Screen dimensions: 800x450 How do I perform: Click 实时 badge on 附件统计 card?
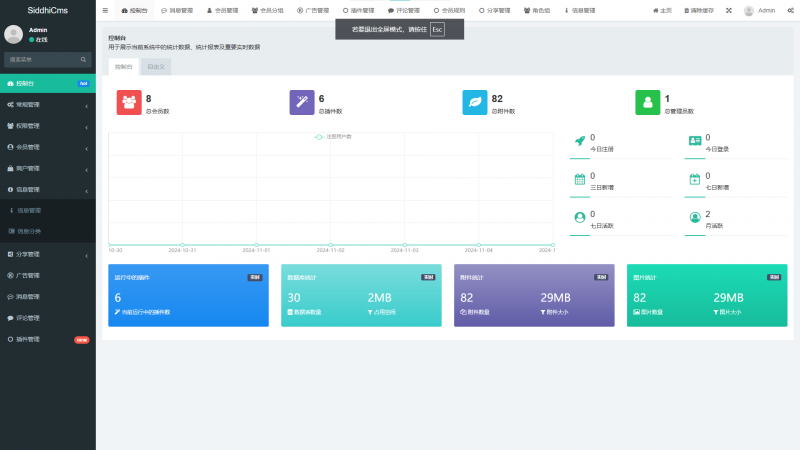pyautogui.click(x=601, y=278)
